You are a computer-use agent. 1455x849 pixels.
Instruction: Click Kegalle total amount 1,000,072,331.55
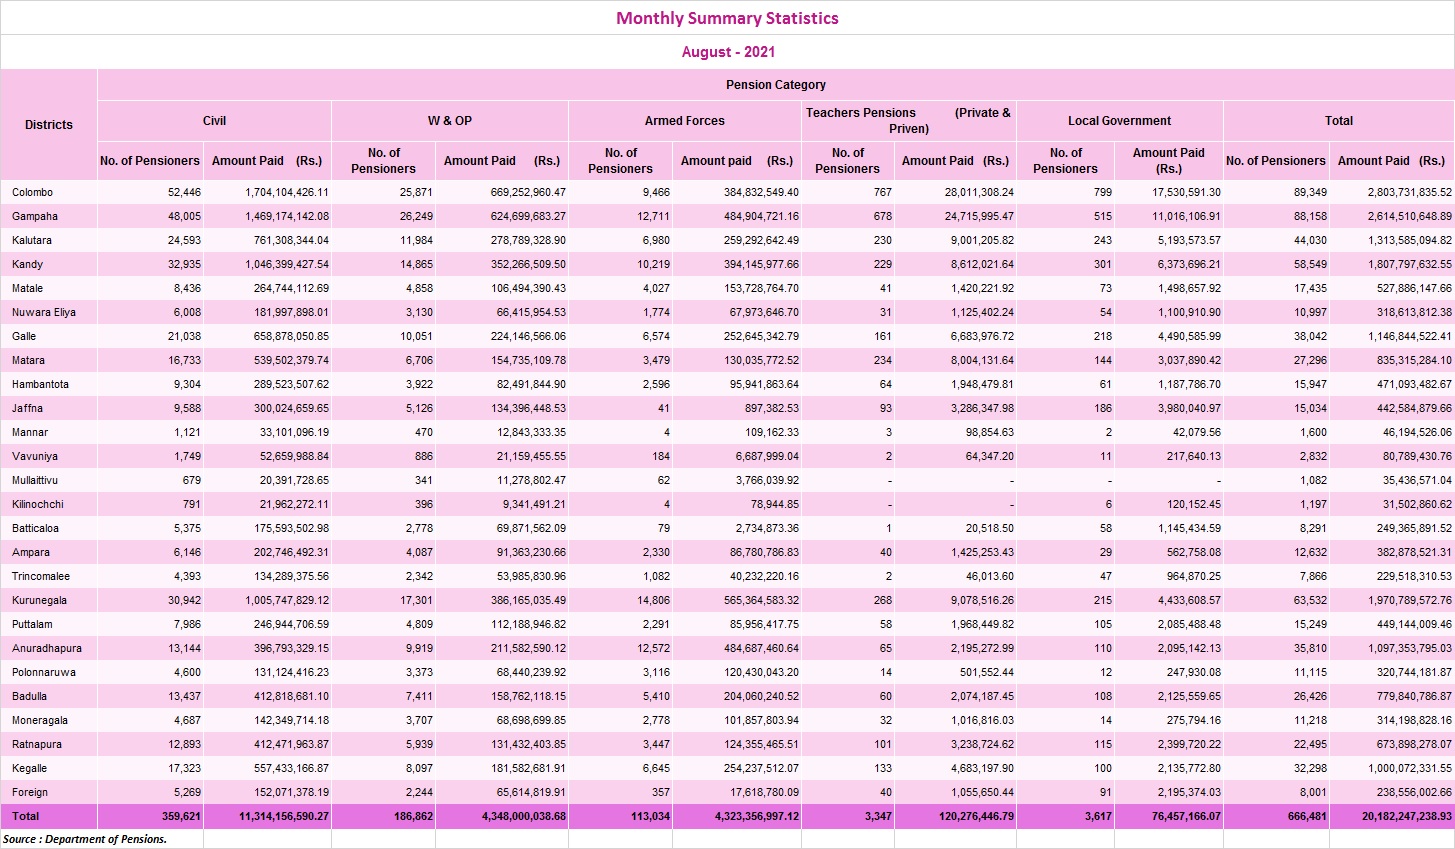click(x=1410, y=768)
